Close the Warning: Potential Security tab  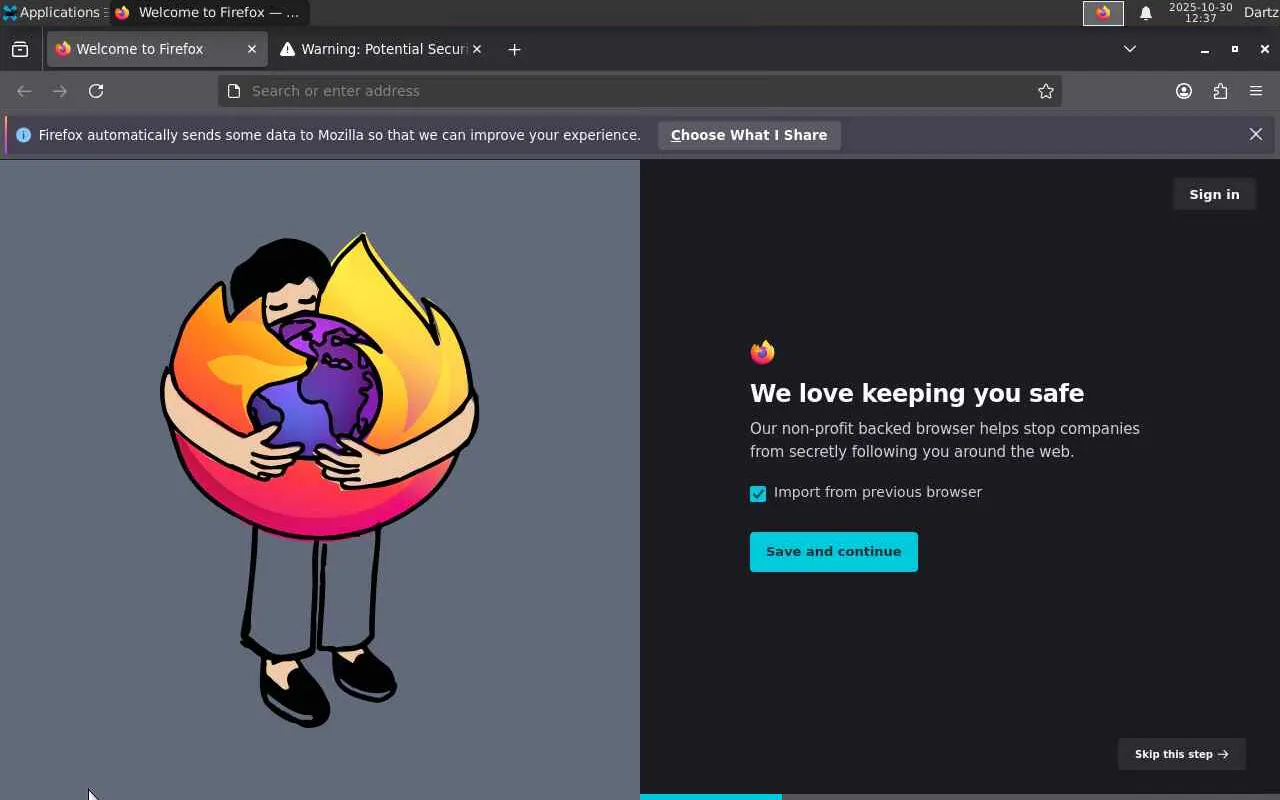click(476, 49)
